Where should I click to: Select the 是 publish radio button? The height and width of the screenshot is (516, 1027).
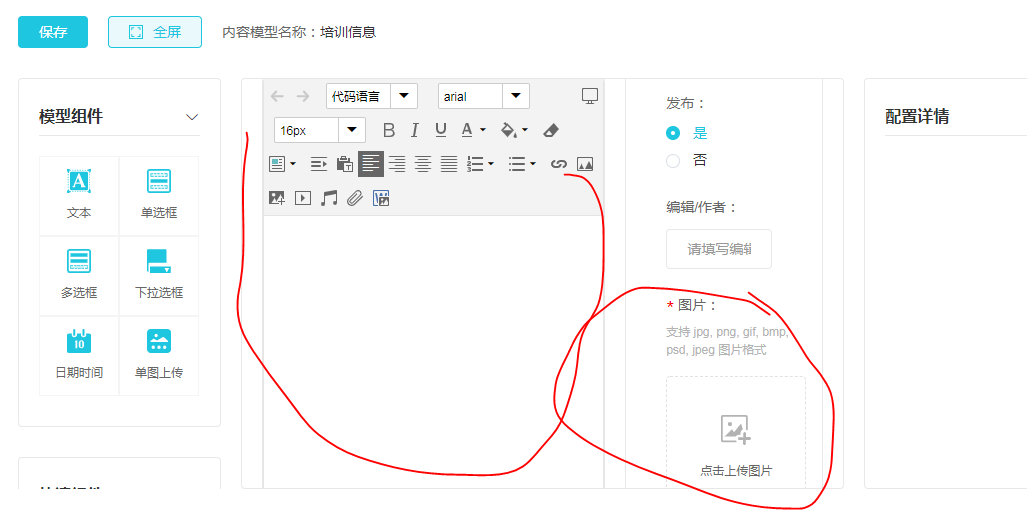[673, 133]
